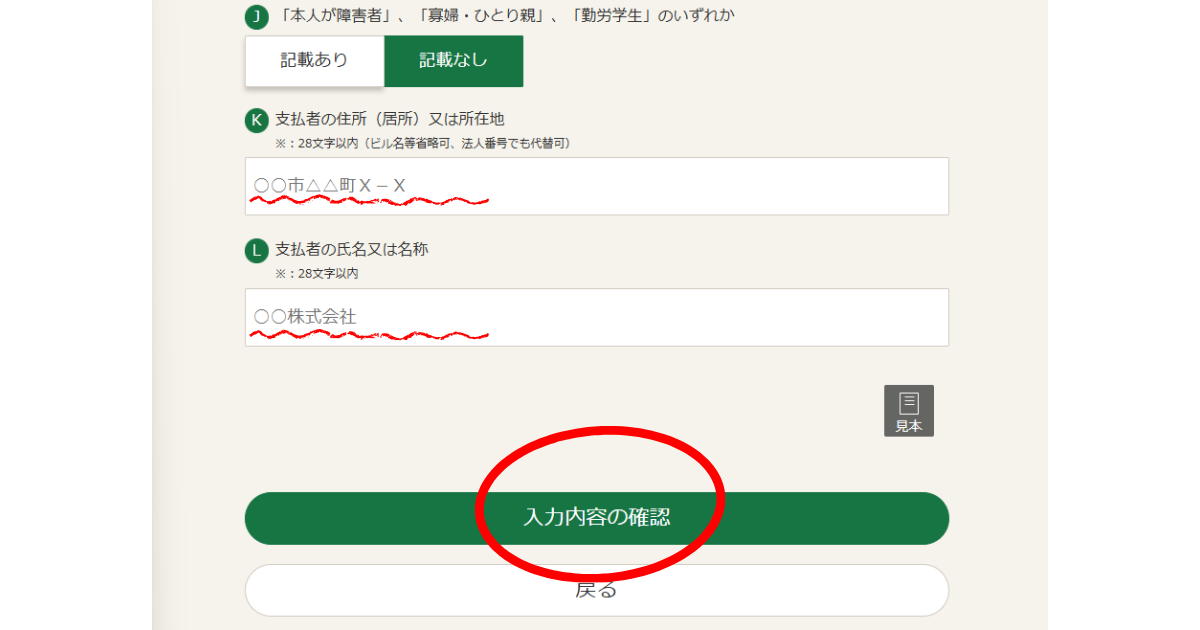The height and width of the screenshot is (630, 1200).
Task: Open the 見本 sample document icon
Action: (x=908, y=410)
